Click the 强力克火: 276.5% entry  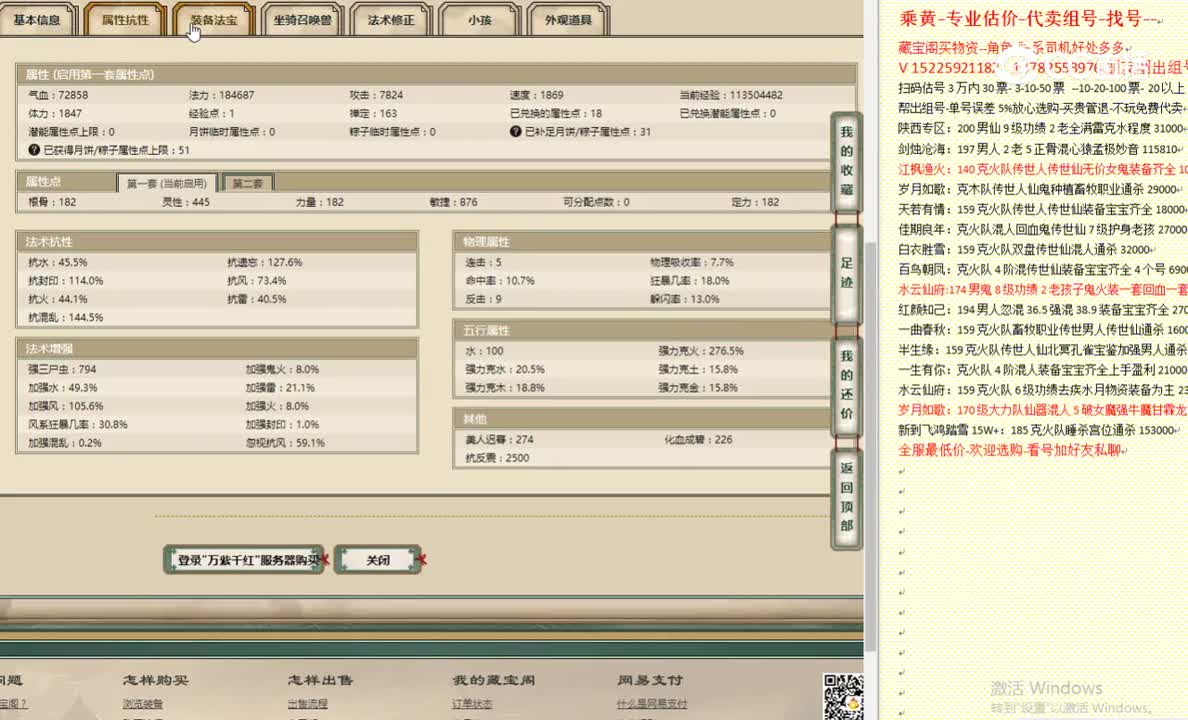(701, 351)
